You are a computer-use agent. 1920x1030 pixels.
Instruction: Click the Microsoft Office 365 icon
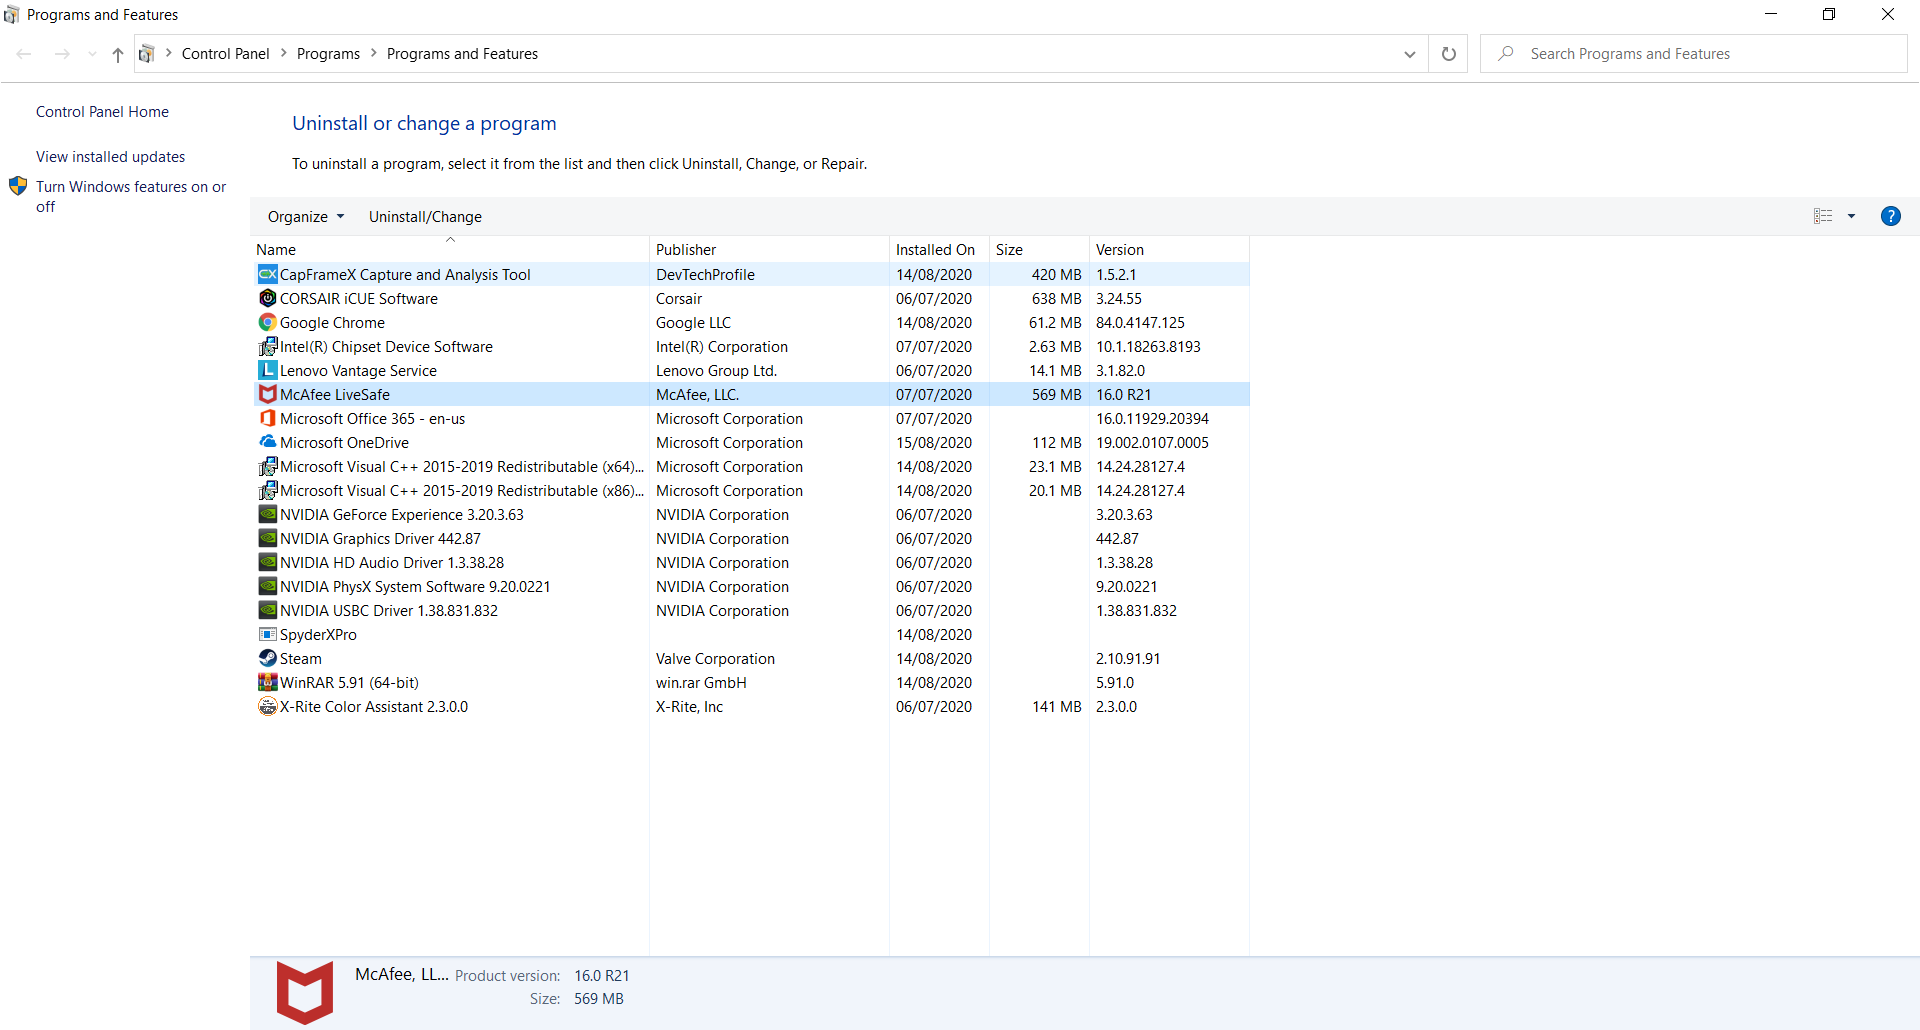tap(267, 418)
